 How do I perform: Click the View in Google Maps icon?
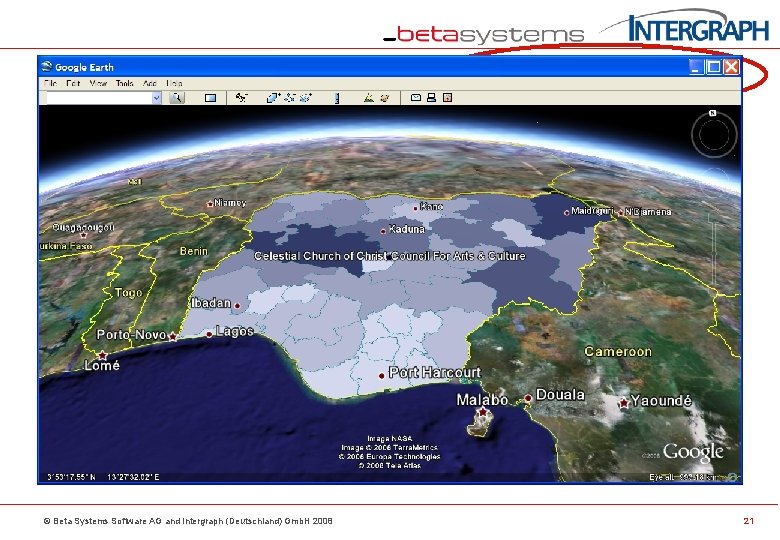(x=447, y=97)
